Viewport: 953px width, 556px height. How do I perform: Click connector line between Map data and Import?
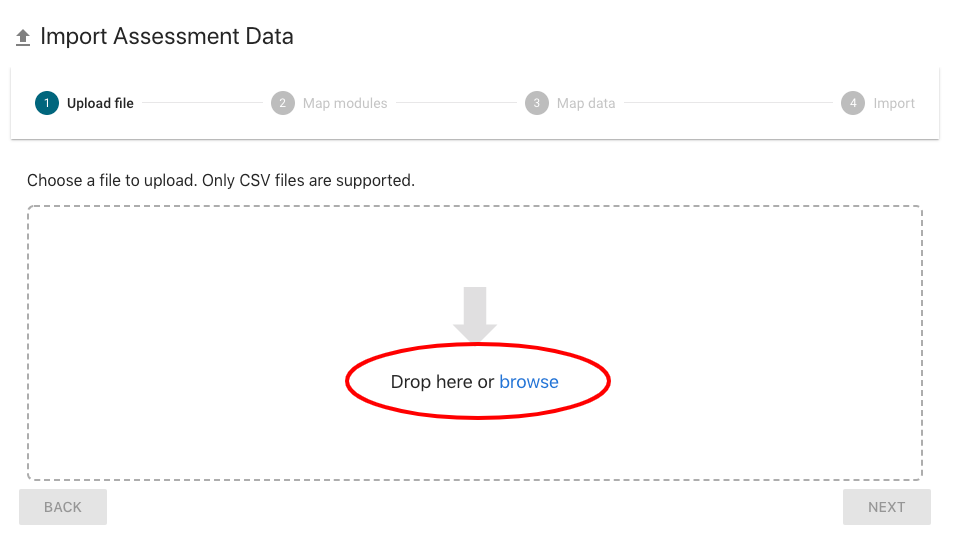[728, 103]
